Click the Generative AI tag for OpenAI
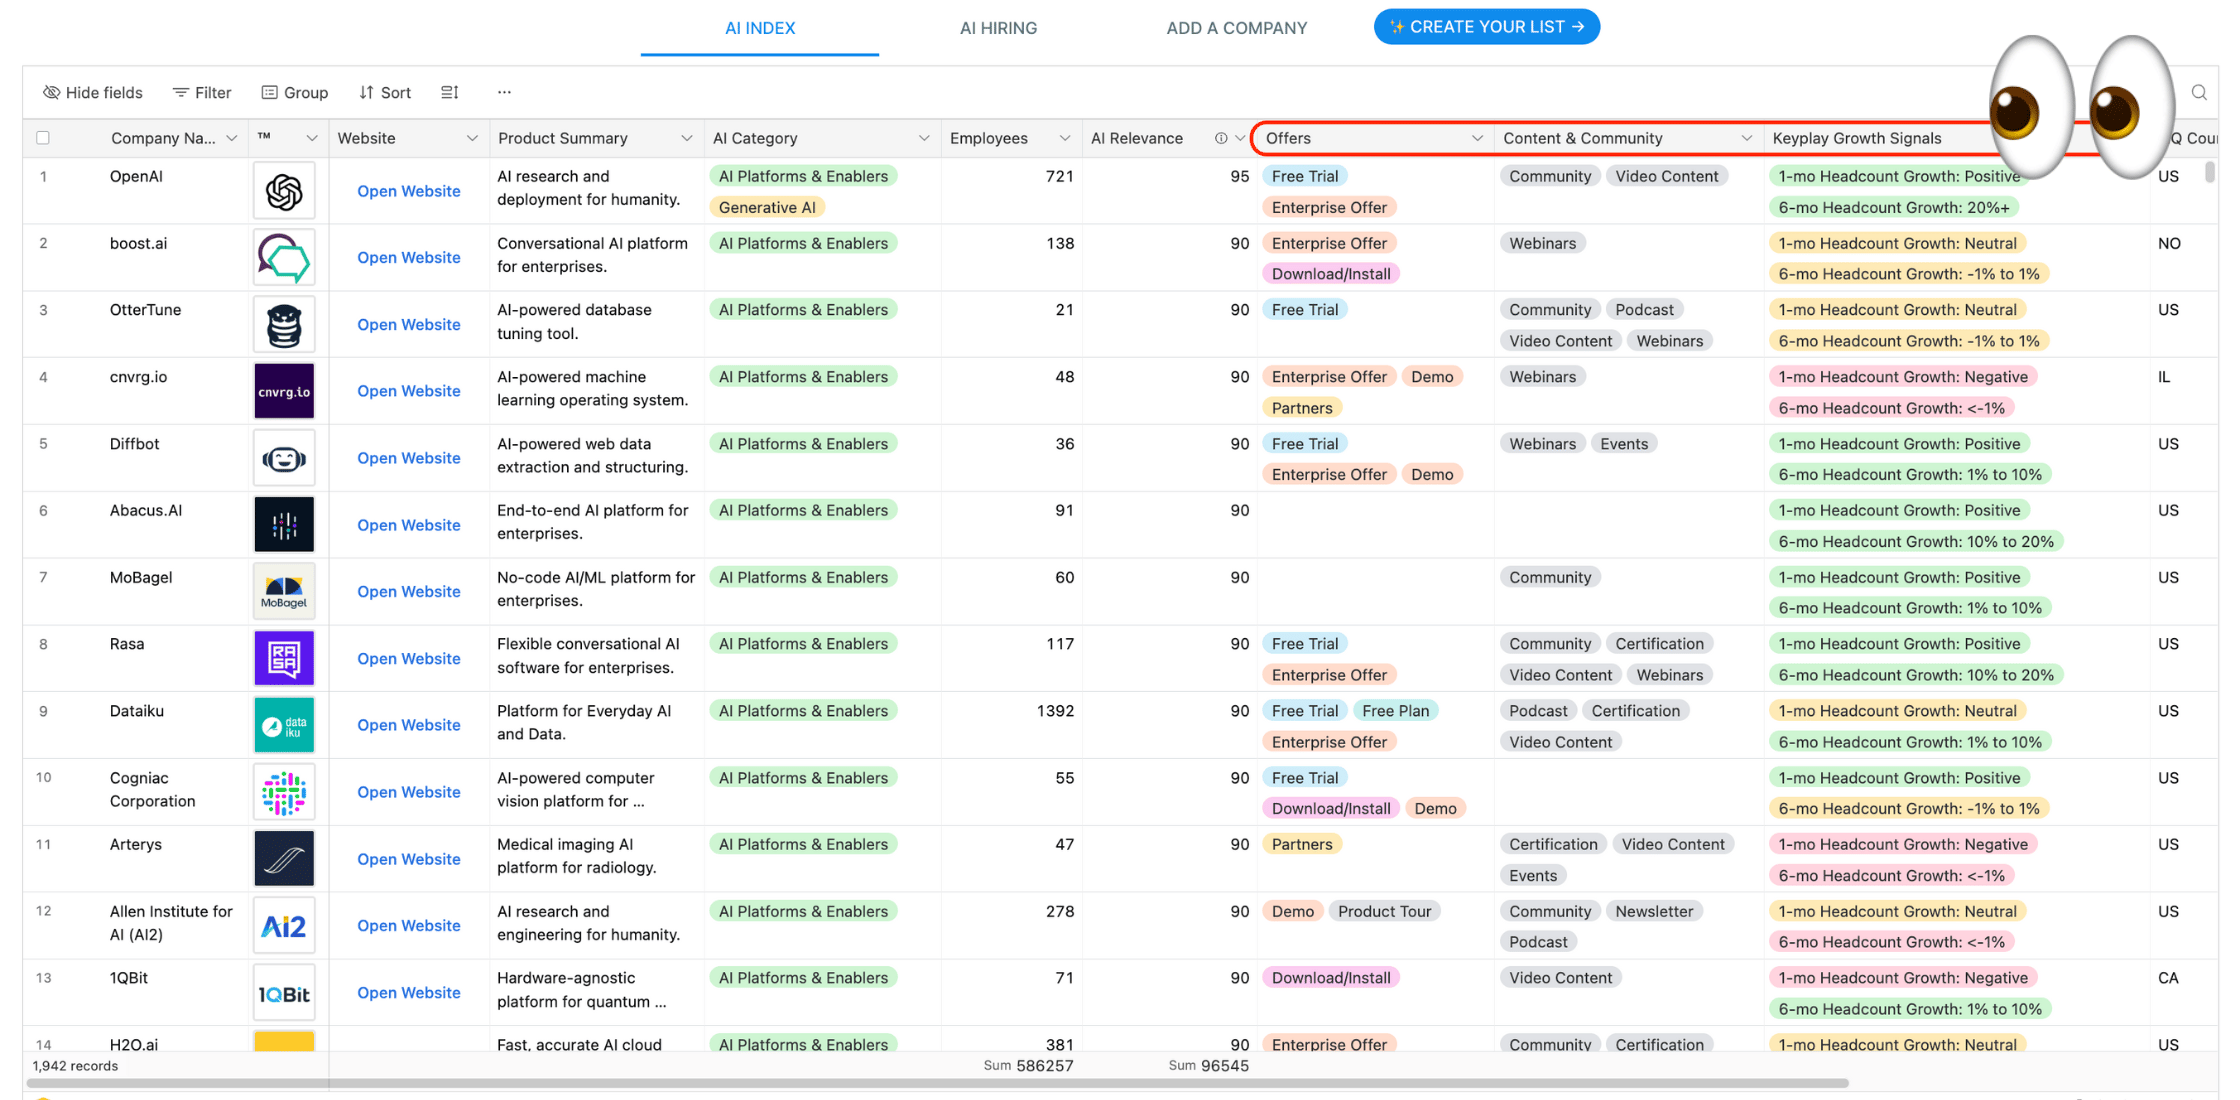2240x1100 pixels. tap(767, 207)
